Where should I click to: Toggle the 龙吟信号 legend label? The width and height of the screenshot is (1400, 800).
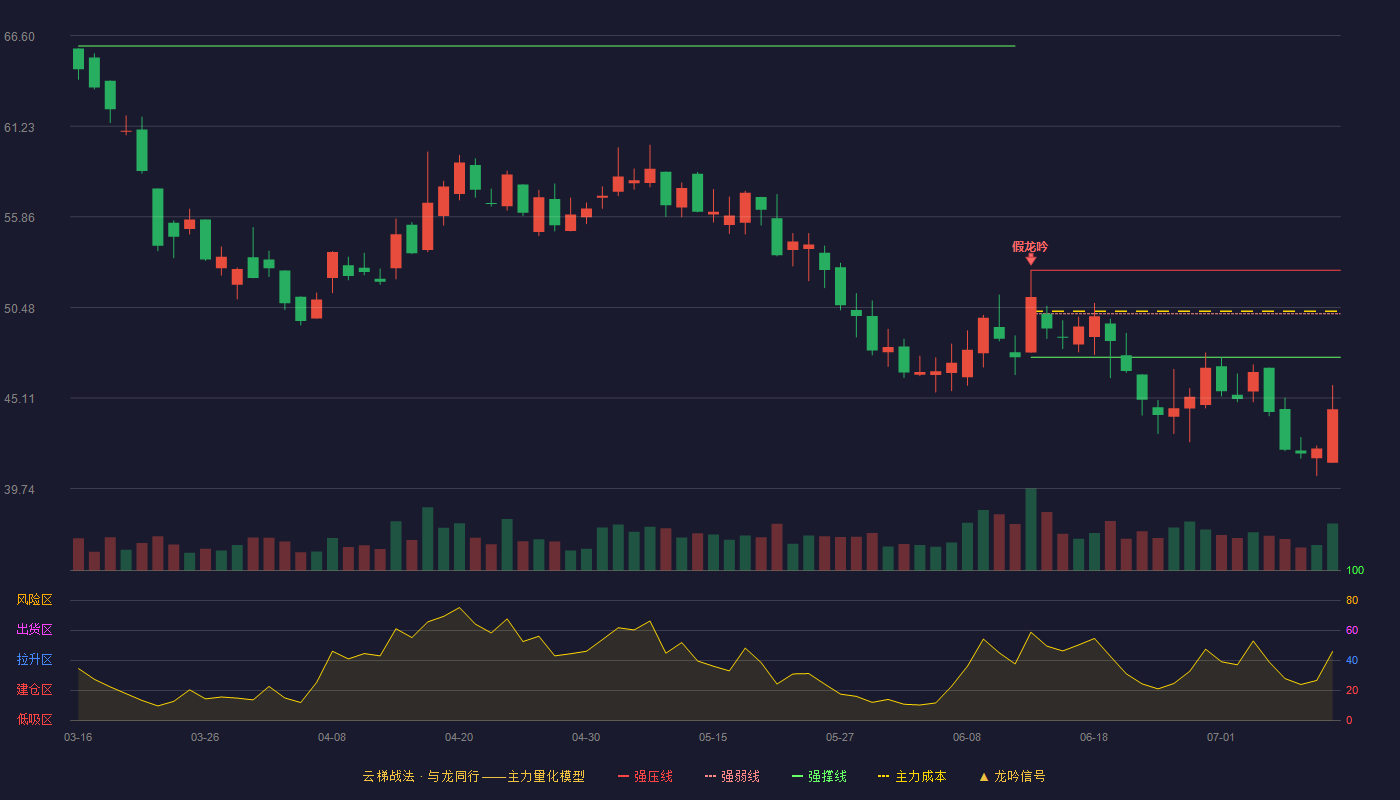tap(1019, 776)
